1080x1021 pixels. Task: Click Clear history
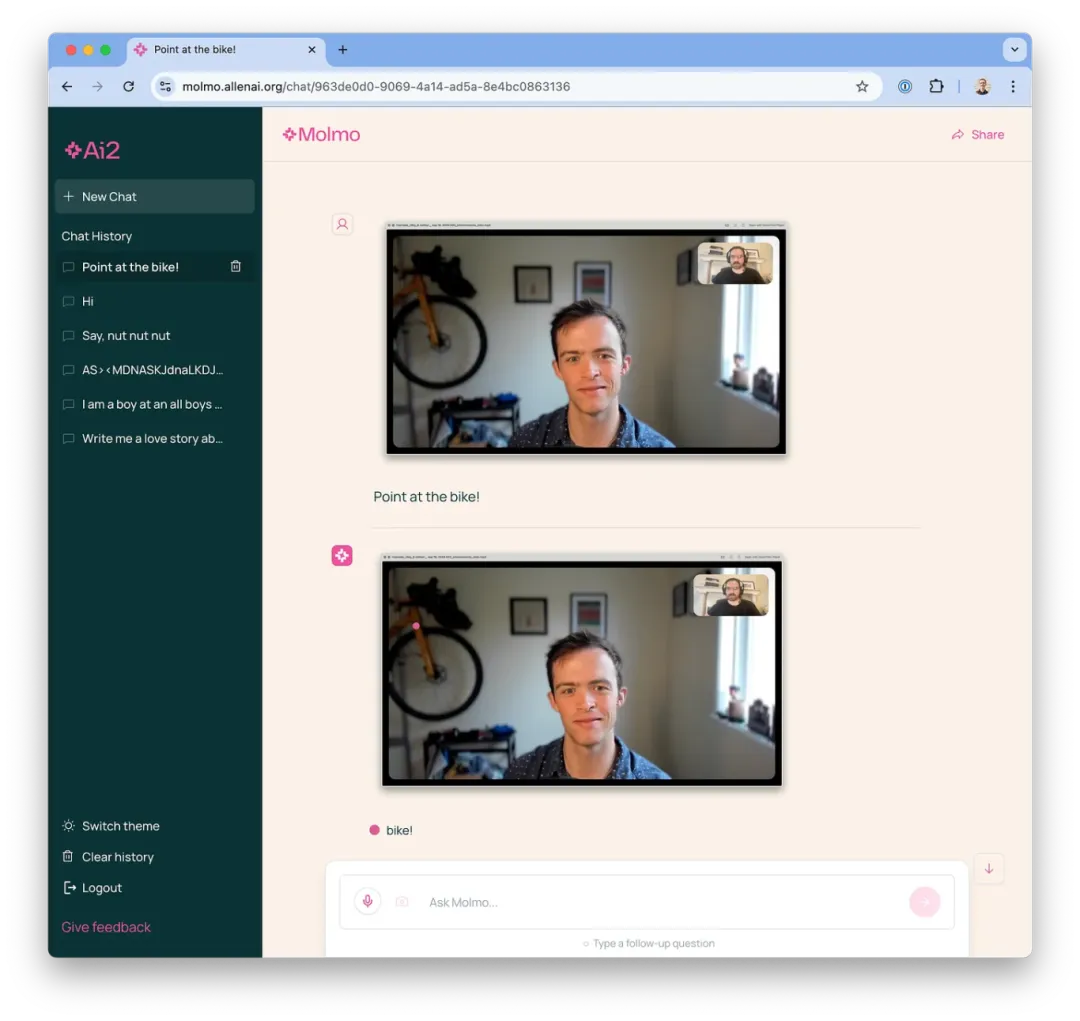pos(108,857)
